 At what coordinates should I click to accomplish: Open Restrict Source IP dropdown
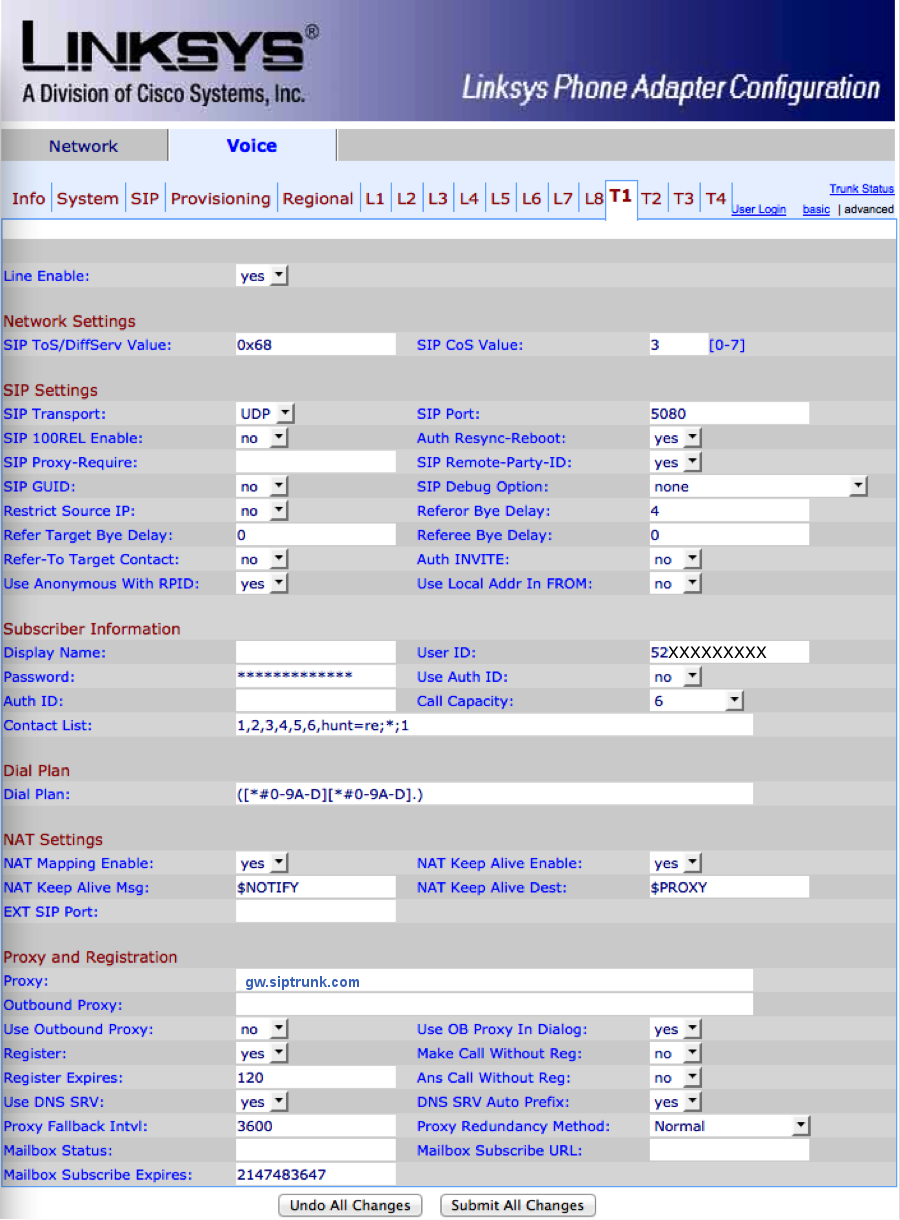coord(263,511)
